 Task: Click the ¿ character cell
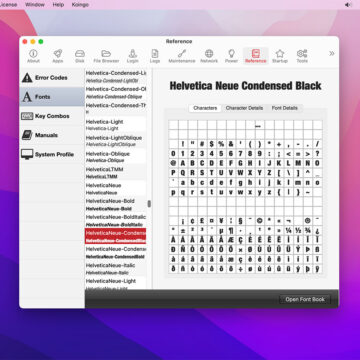pyautogui.click(x=317, y=230)
